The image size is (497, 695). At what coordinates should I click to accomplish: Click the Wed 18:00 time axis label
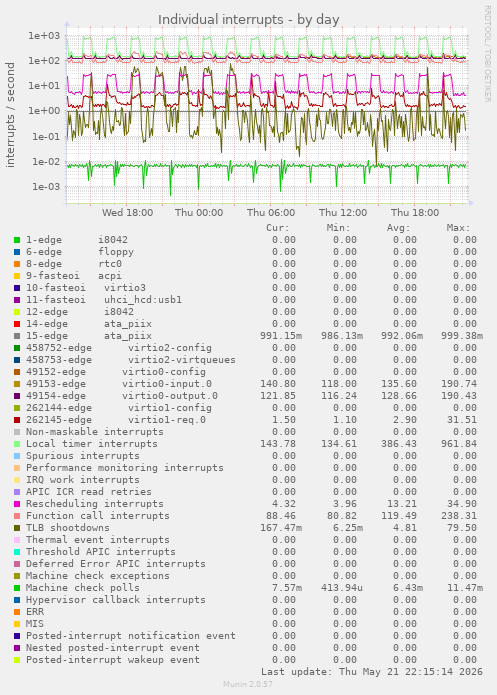[127, 213]
